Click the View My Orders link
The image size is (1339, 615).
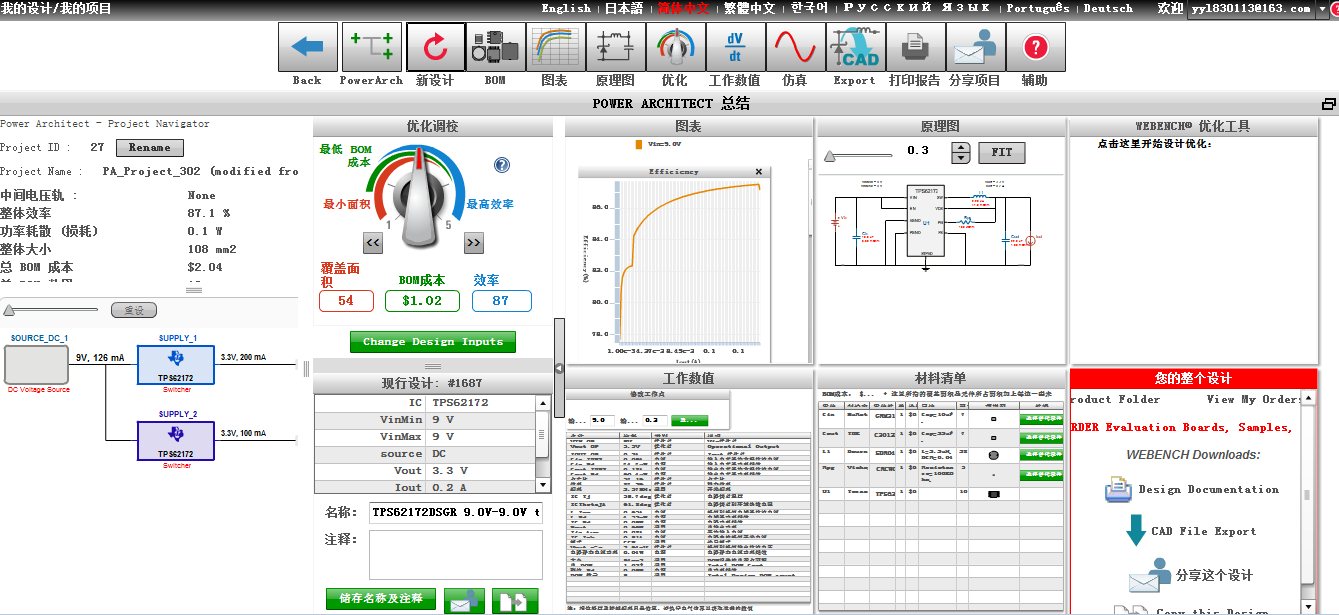pyautogui.click(x=1254, y=399)
